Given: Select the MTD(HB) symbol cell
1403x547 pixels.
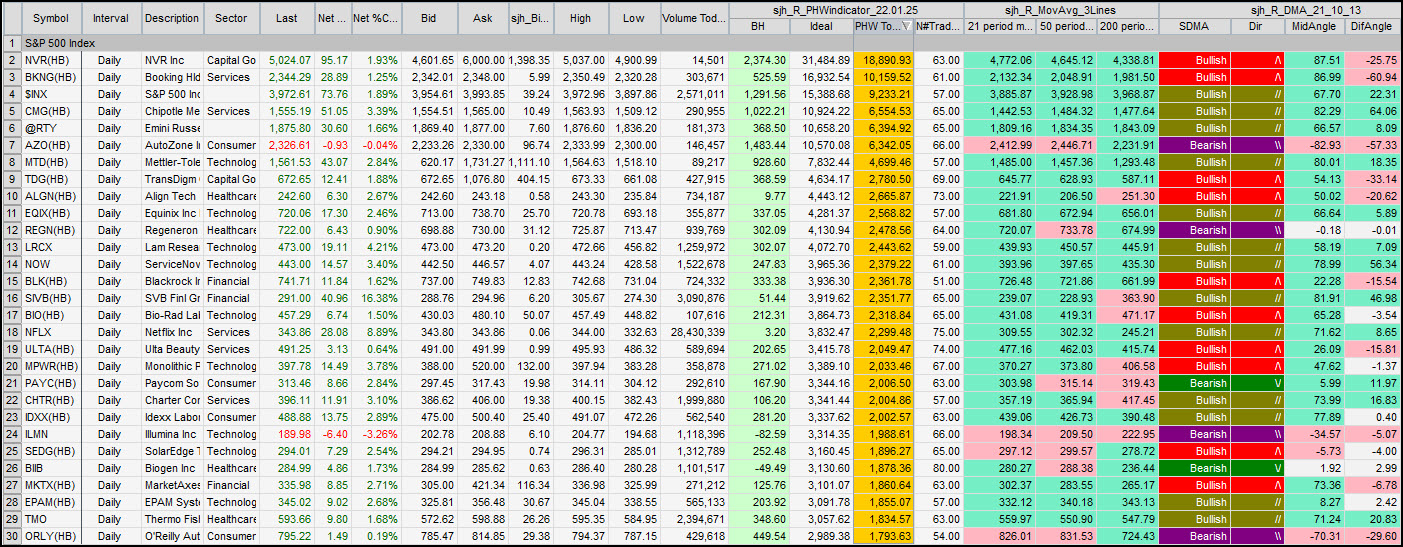Looking at the screenshot, I should (x=50, y=162).
